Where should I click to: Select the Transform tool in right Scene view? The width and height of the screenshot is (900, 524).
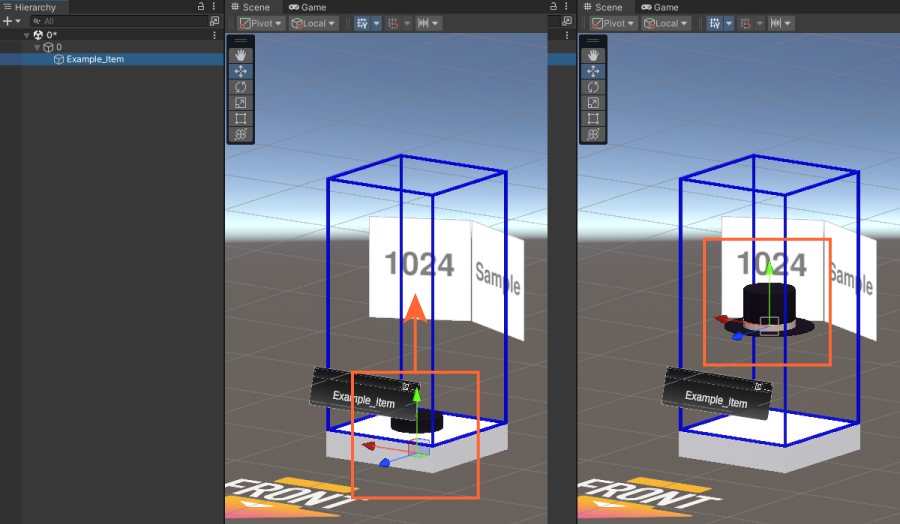[x=593, y=134]
